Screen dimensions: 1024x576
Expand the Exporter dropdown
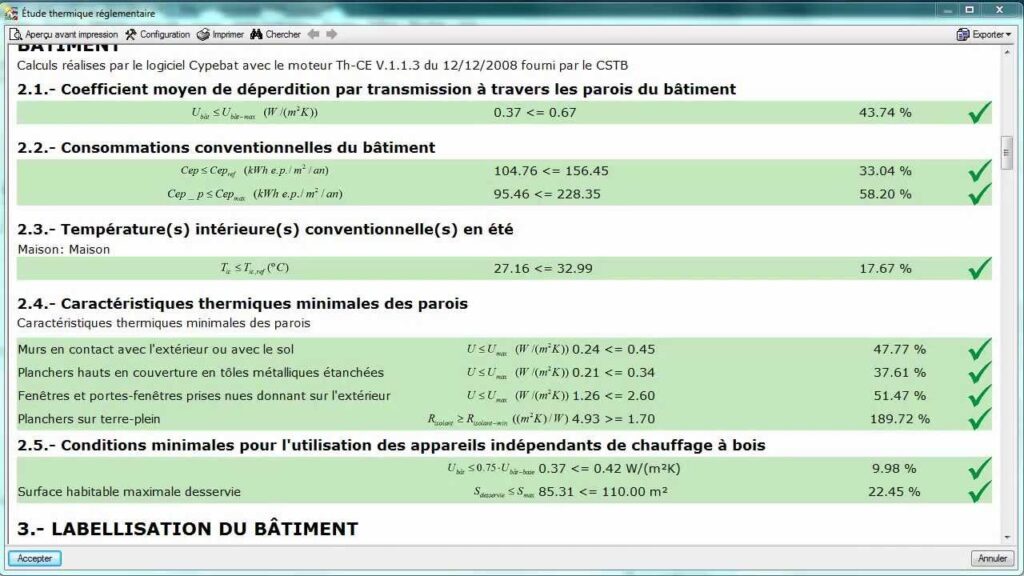click(x=984, y=34)
